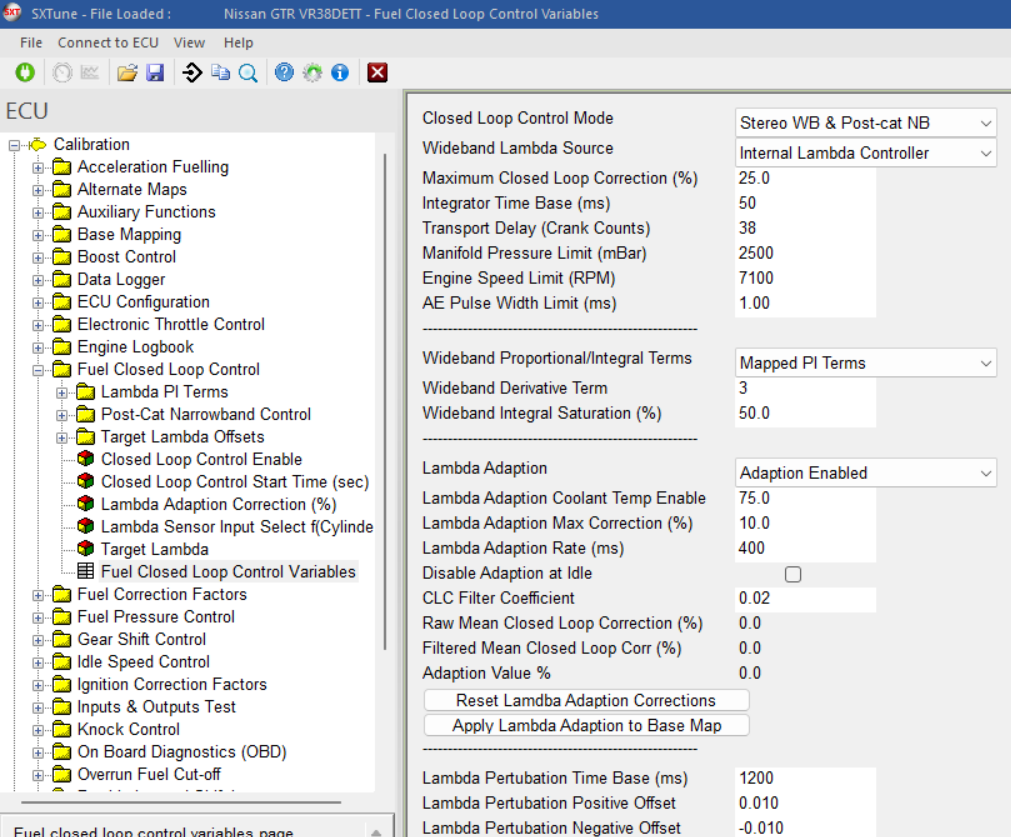Click Integrator Time Base value 50
Image resolution: width=1011 pixels, height=837 pixels.
805,203
